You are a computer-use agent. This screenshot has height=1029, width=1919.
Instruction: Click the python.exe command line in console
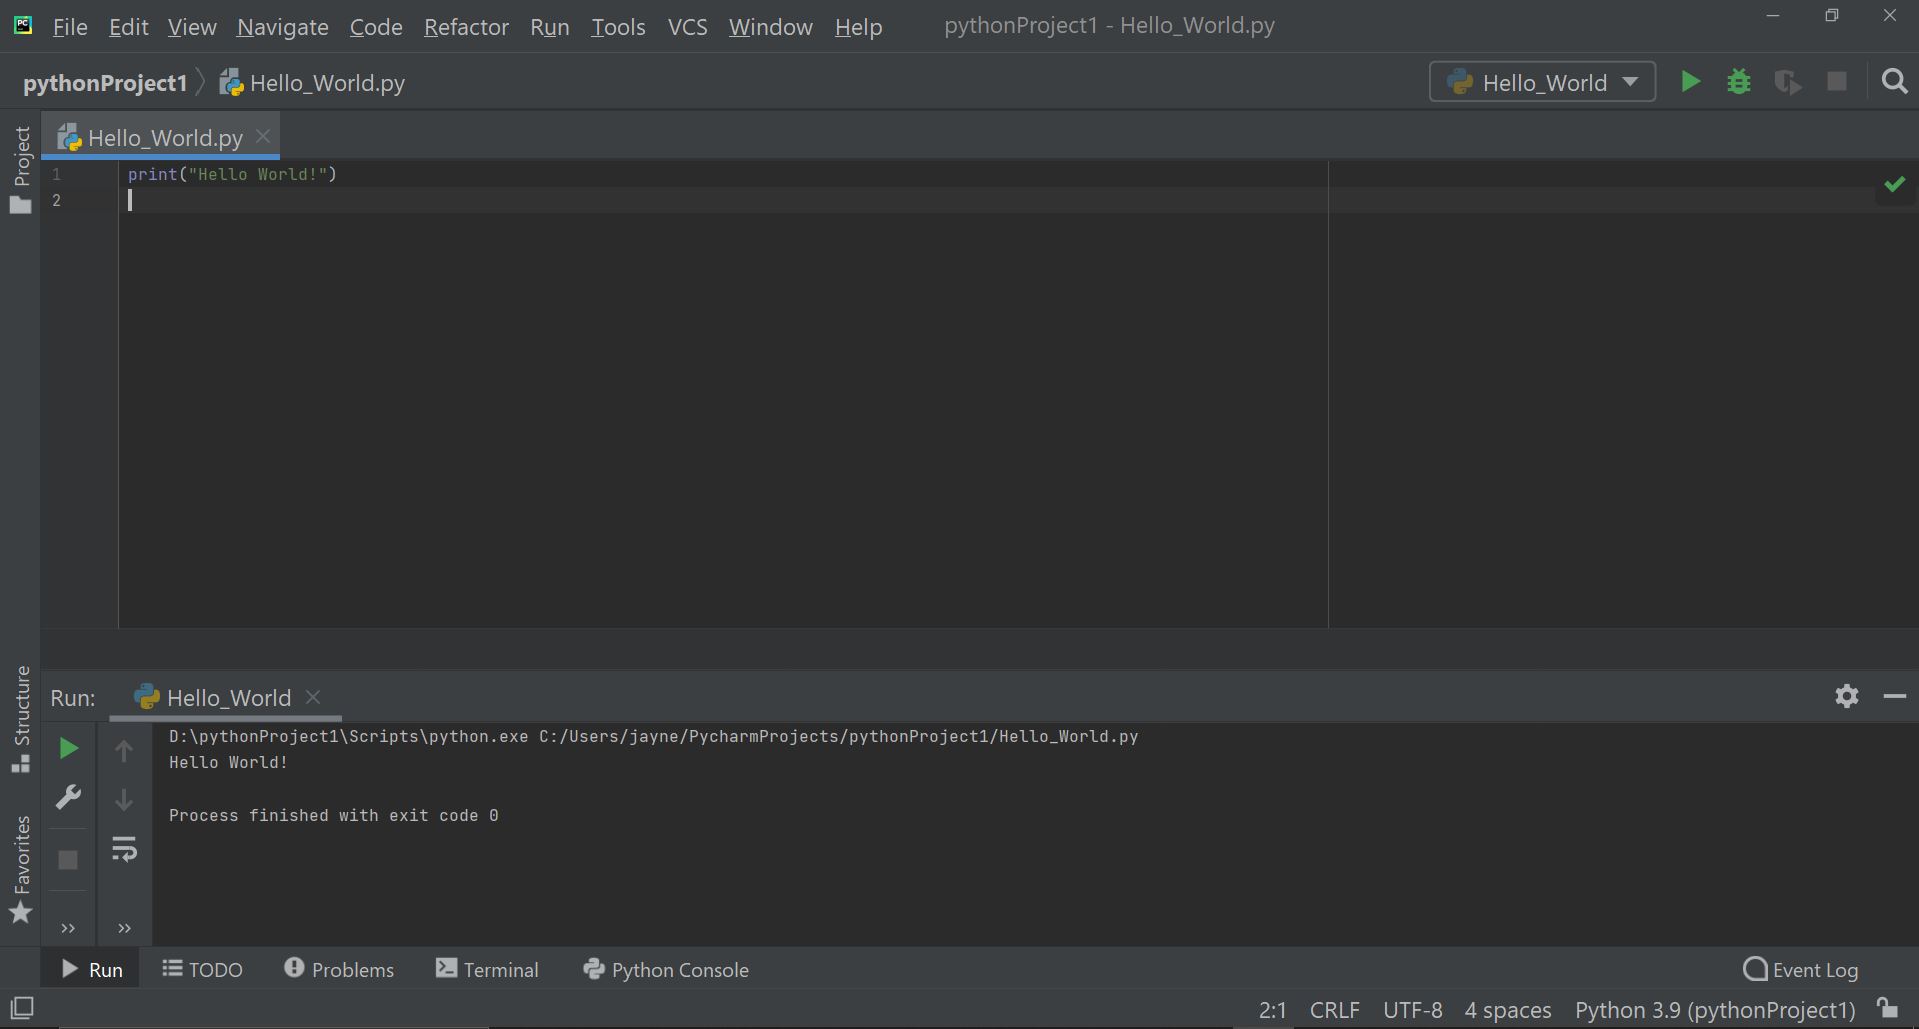653,736
